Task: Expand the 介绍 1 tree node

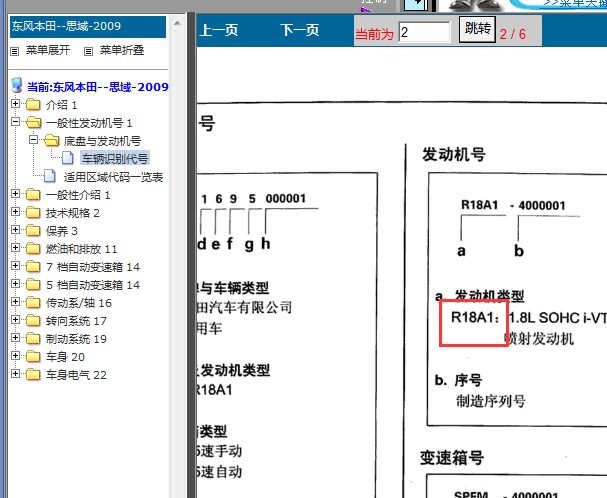Action: (x=15, y=104)
